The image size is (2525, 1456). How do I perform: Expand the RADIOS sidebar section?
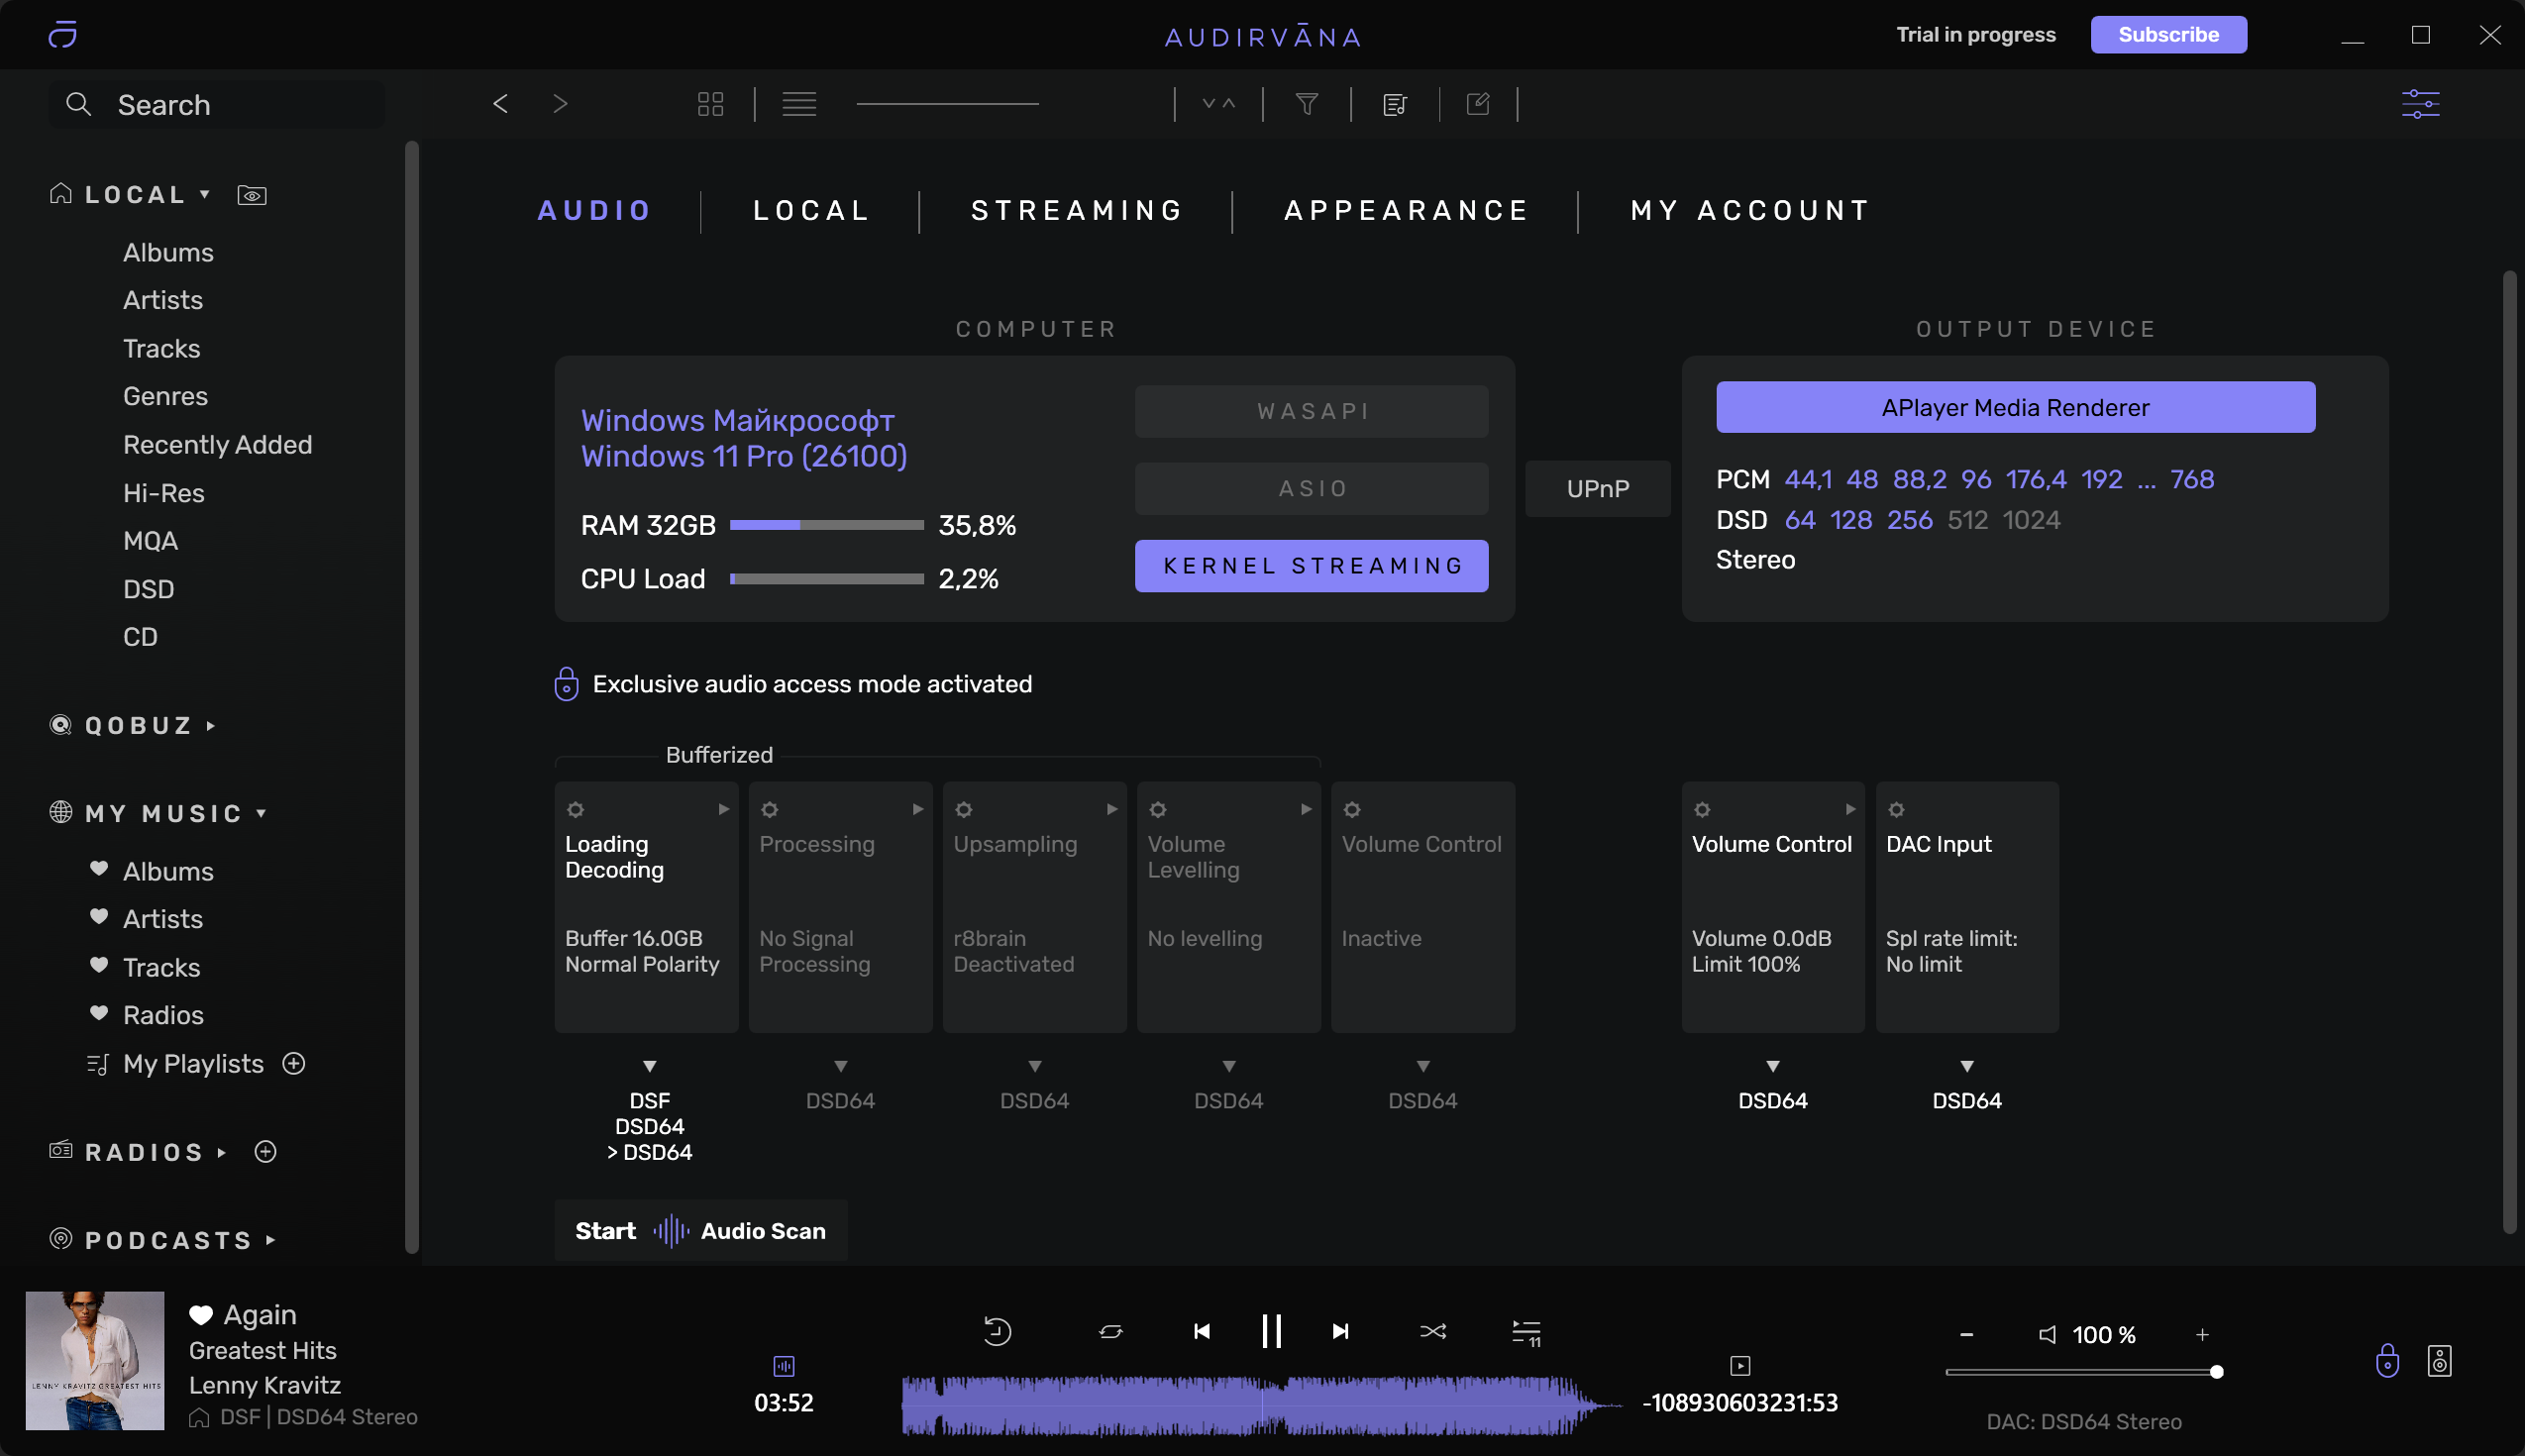pyautogui.click(x=221, y=1152)
